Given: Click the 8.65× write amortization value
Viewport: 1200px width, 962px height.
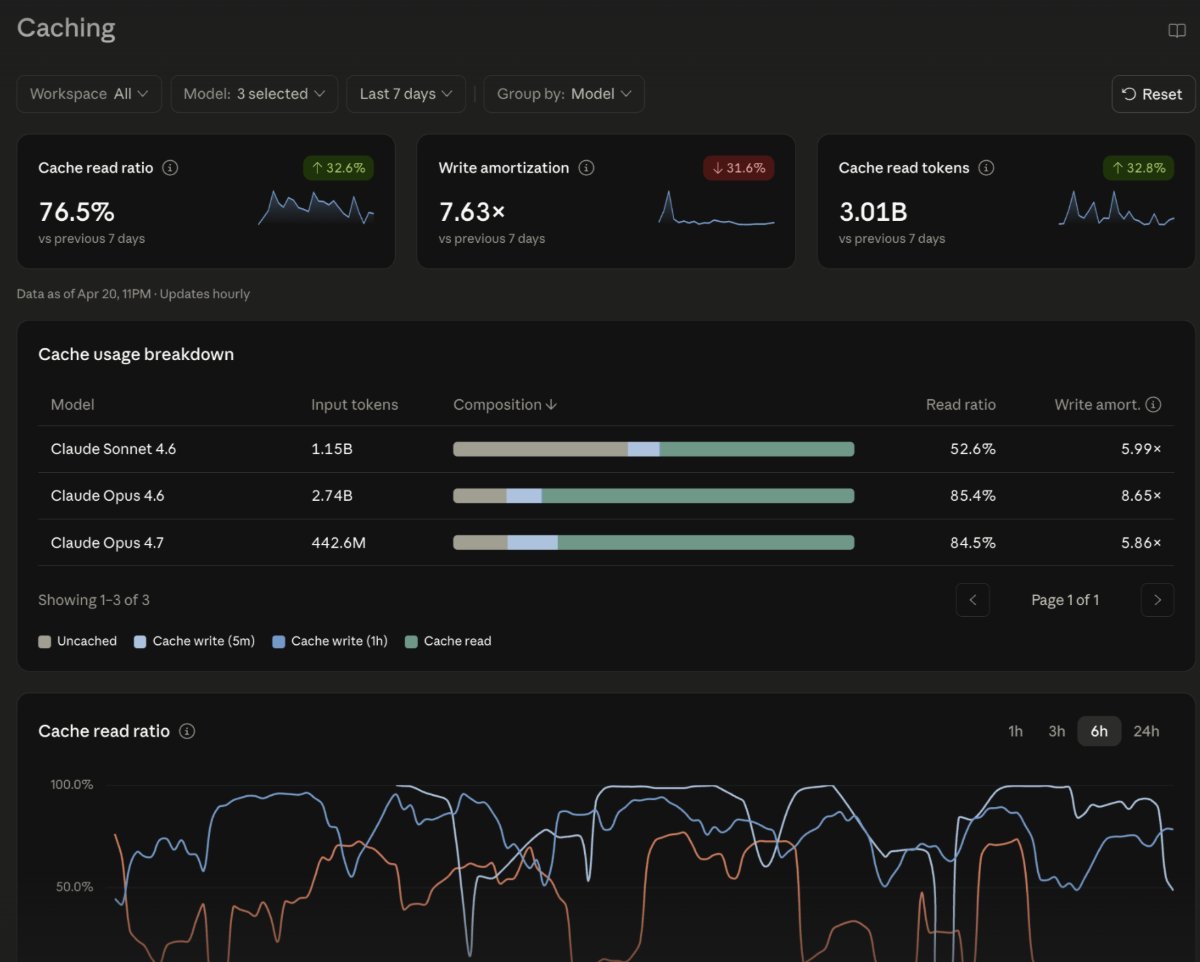Looking at the screenshot, I should 1141,496.
